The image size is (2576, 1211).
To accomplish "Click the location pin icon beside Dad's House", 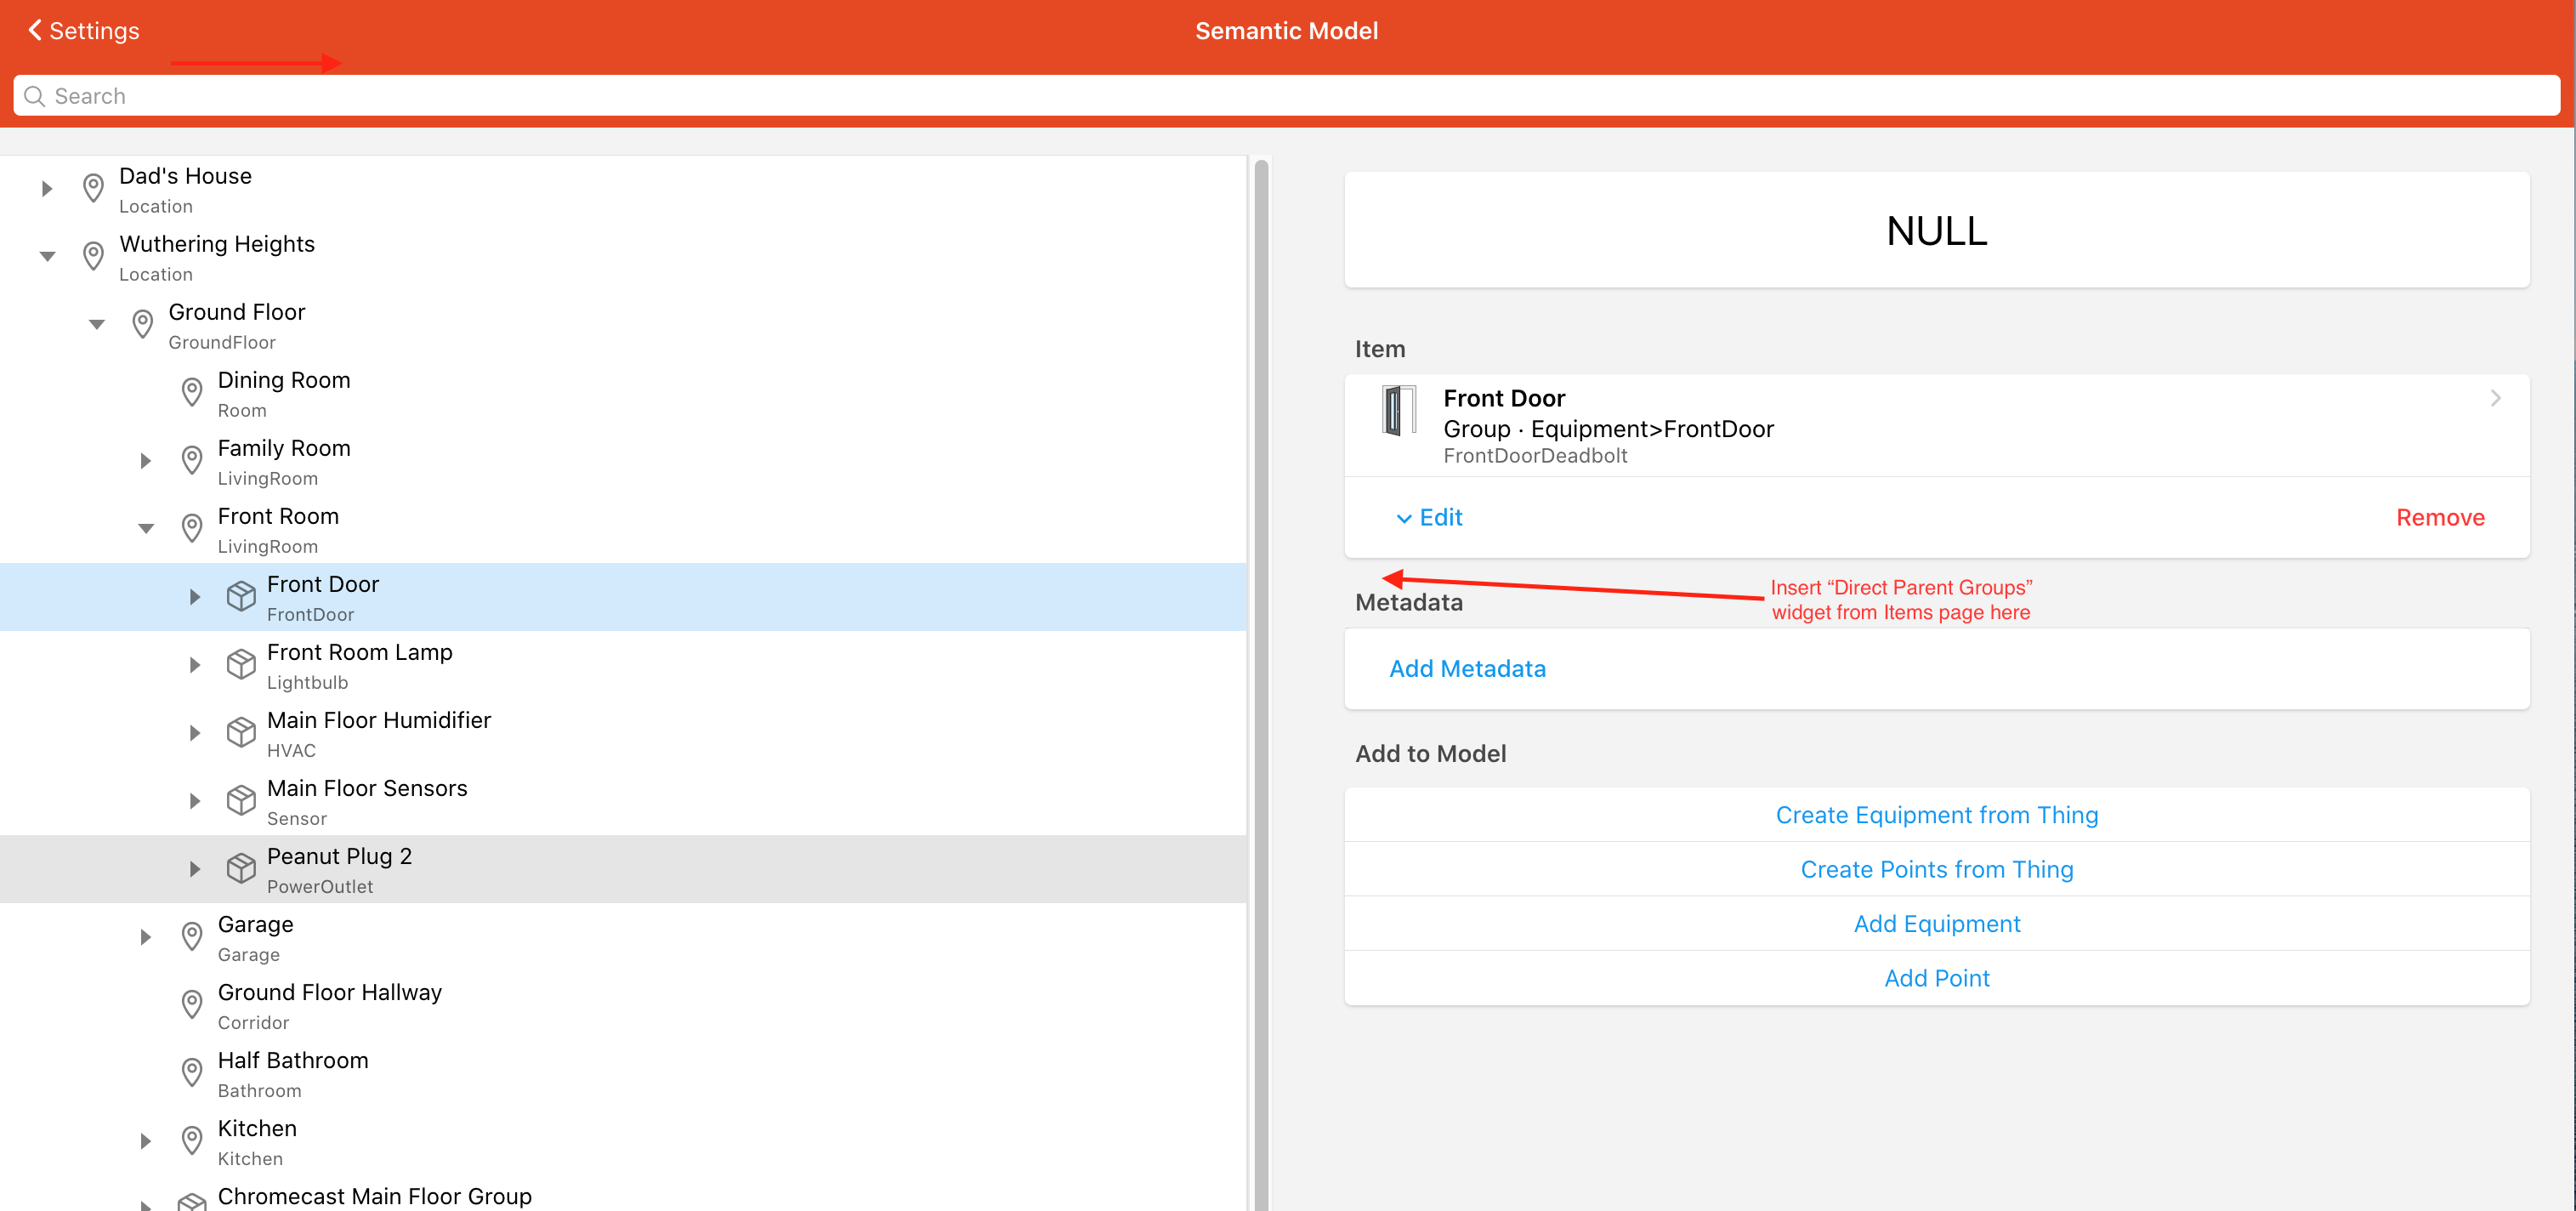I will pyautogui.click(x=92, y=188).
